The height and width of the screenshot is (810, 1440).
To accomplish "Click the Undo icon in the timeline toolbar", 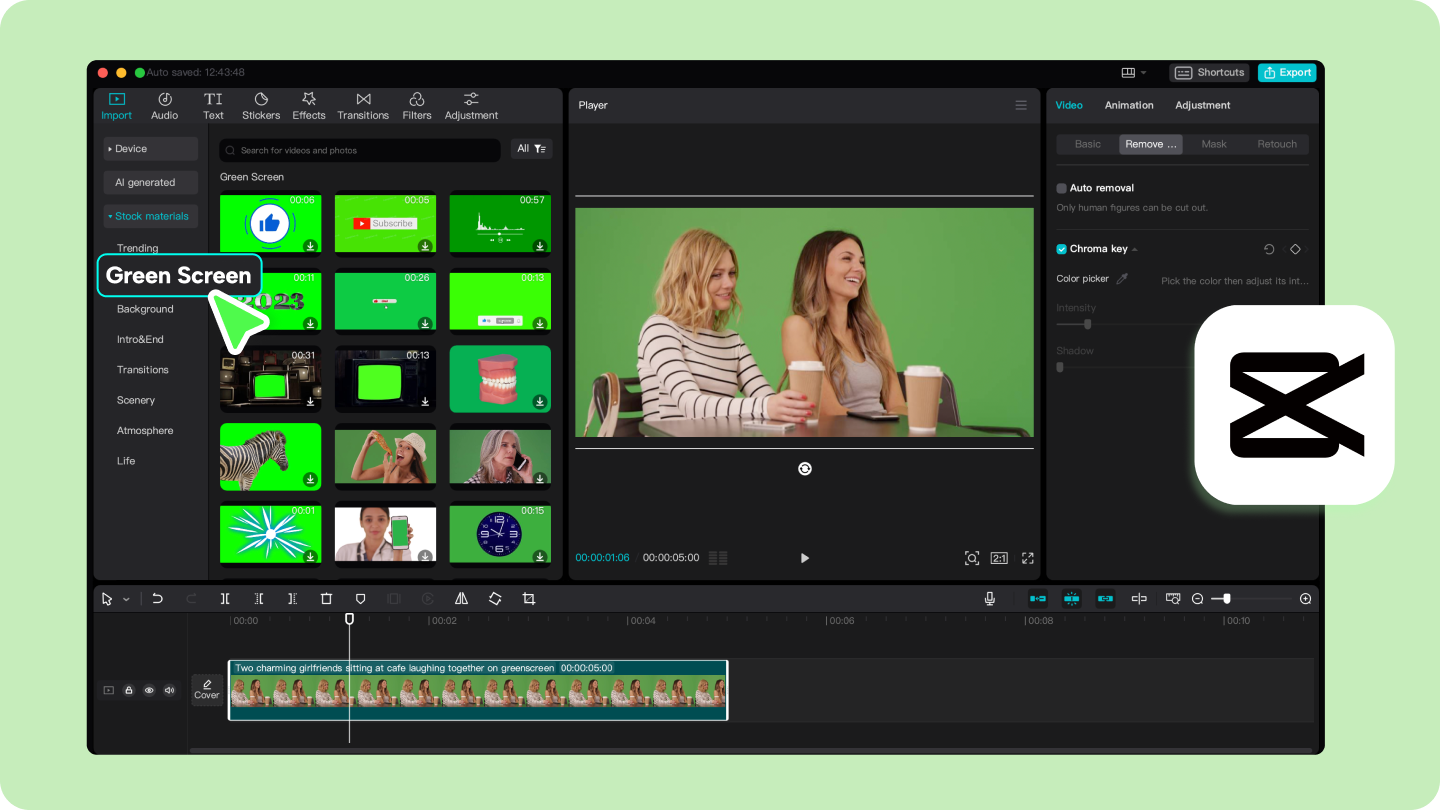I will [158, 598].
